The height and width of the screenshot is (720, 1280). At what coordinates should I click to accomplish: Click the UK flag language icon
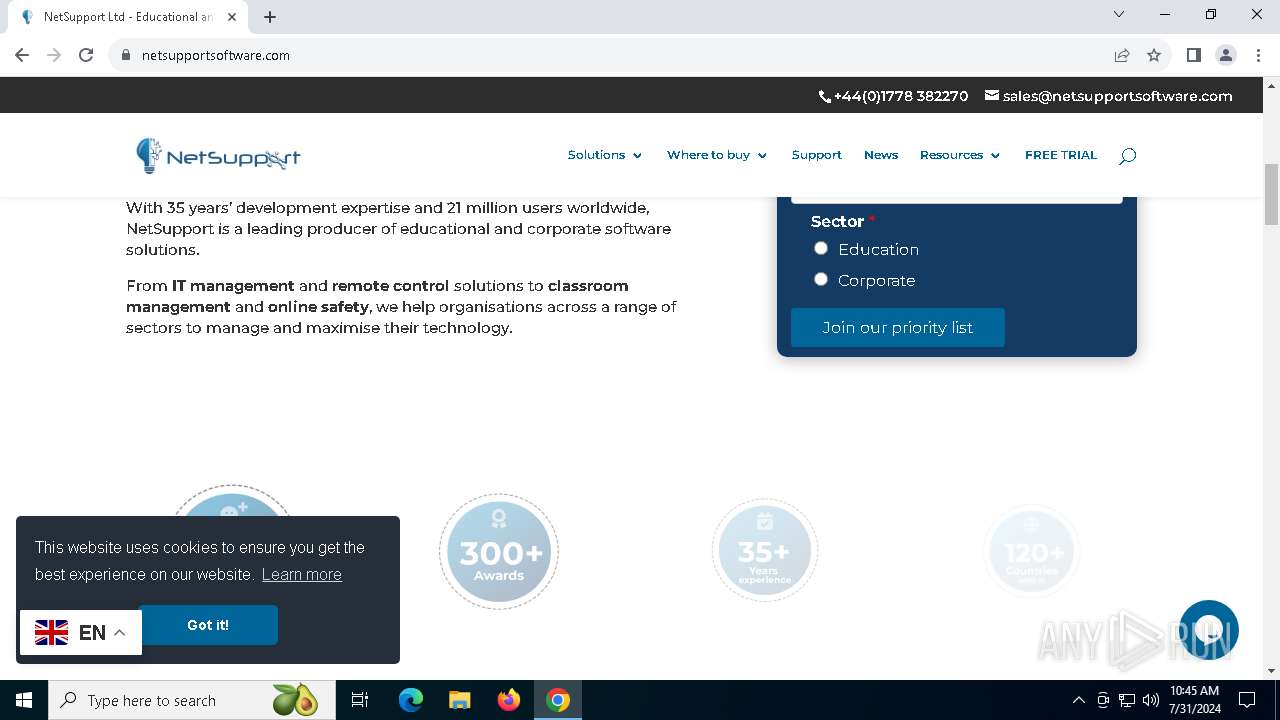tap(52, 632)
